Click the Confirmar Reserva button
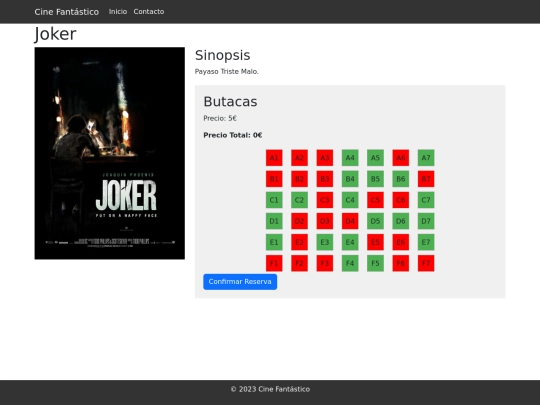Viewport: 540px width, 405px height. coord(240,282)
